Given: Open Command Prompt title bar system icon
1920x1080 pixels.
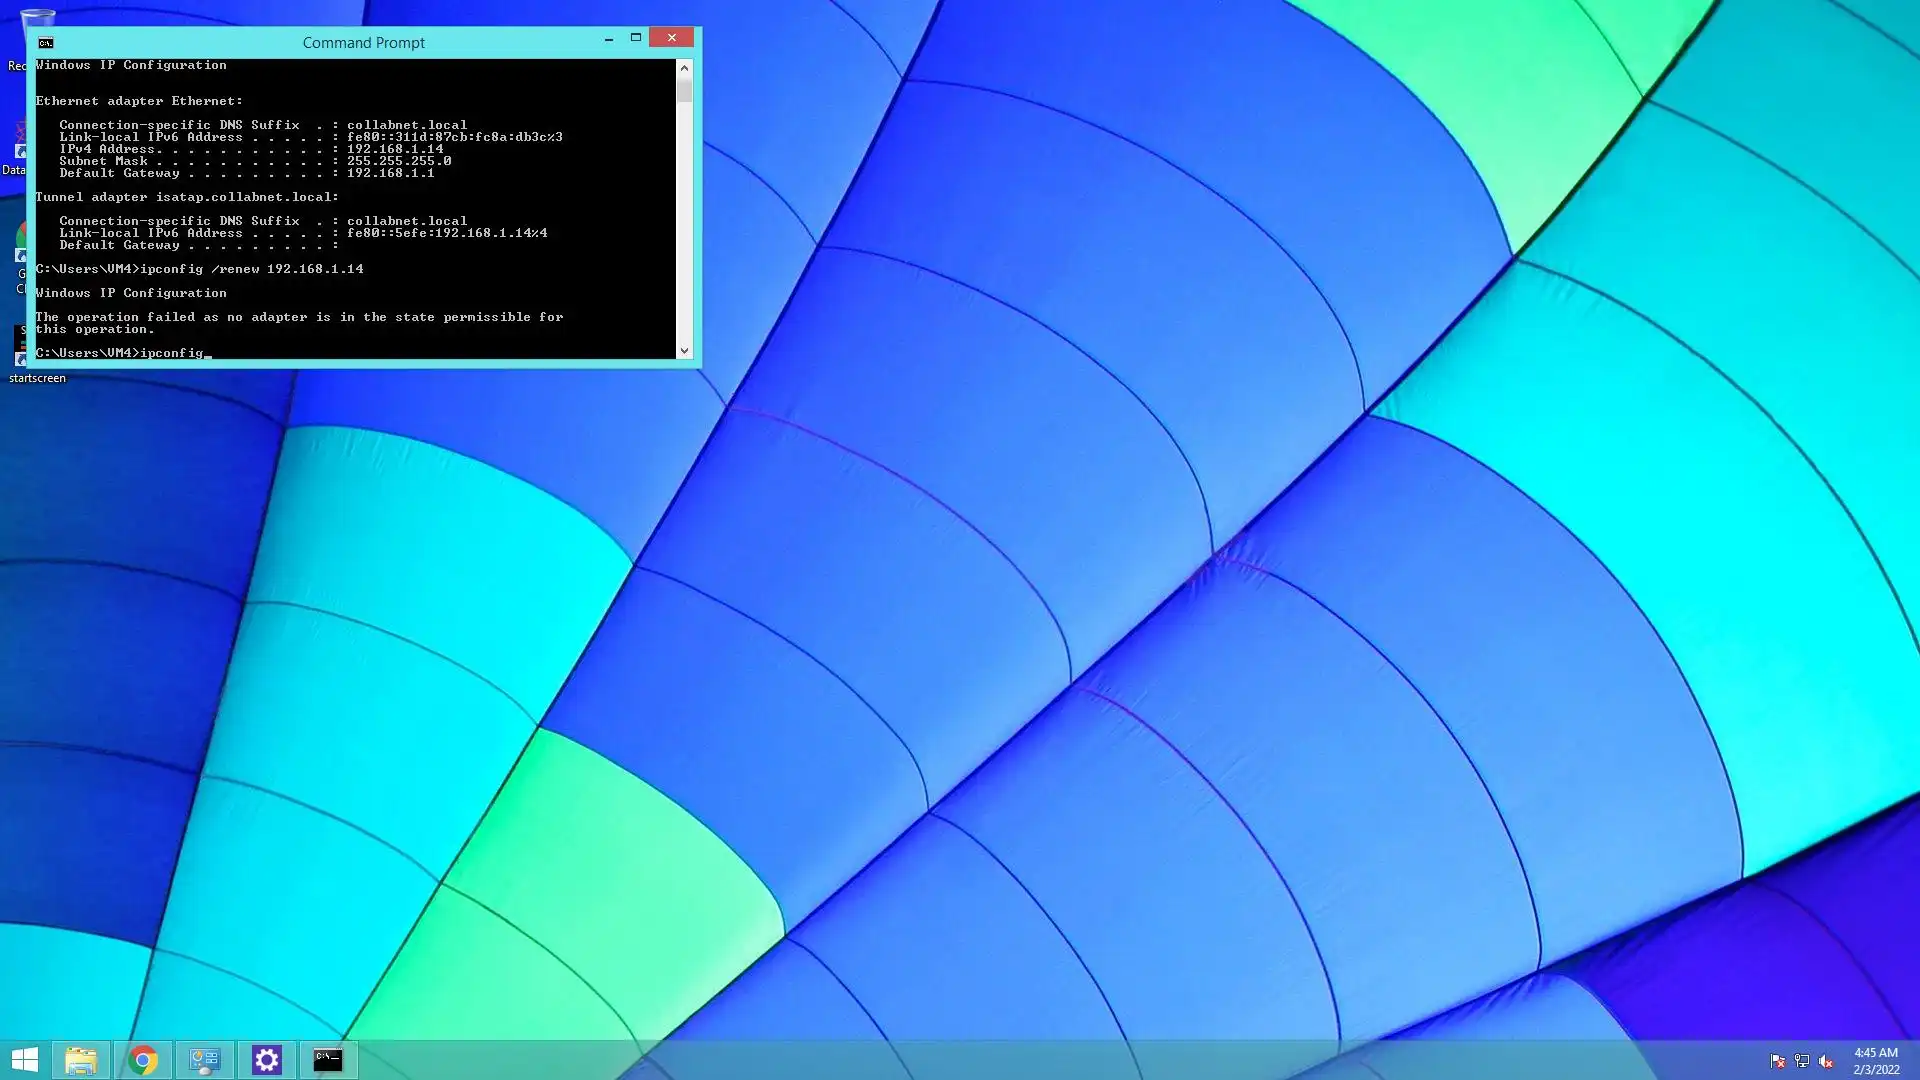Looking at the screenshot, I should point(46,42).
